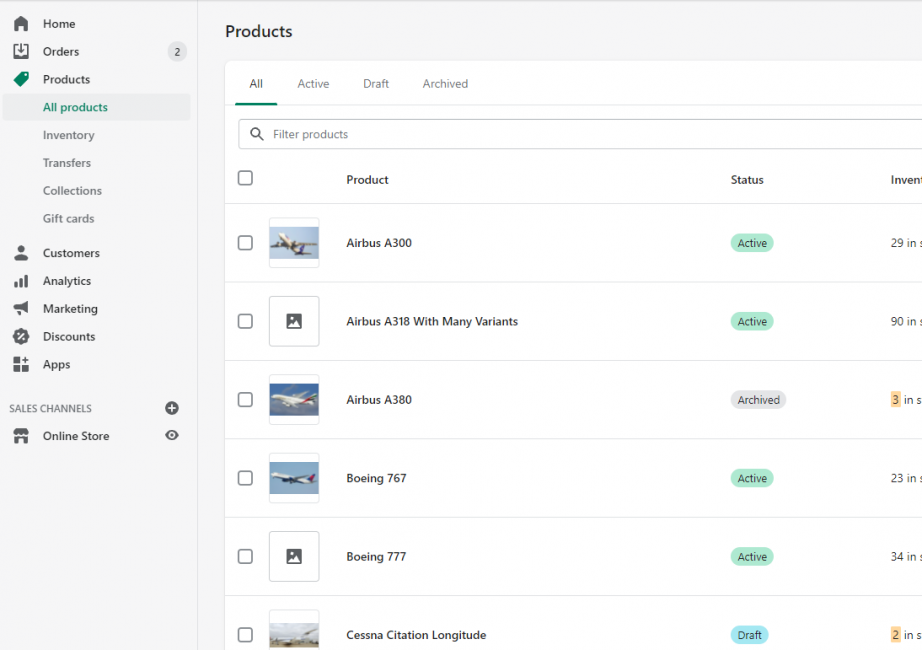Viewport: 922px width, 650px height.
Task: Toggle the select-all products checkbox
Action: coord(245,178)
